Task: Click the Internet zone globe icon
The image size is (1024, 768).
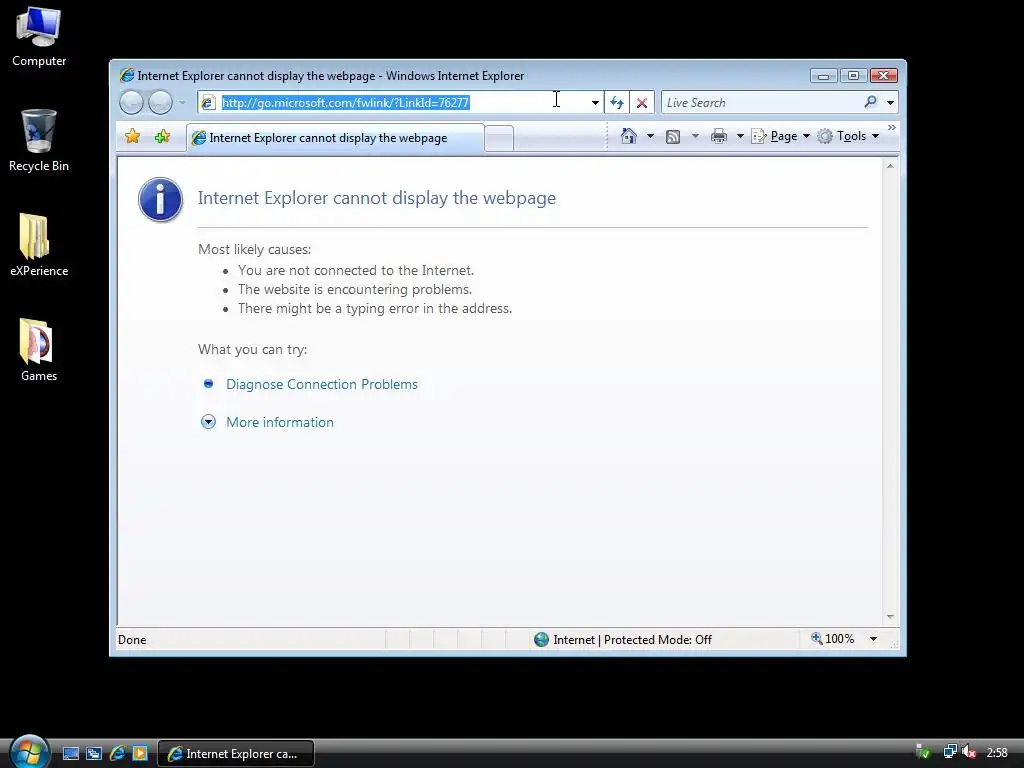Action: [541, 639]
